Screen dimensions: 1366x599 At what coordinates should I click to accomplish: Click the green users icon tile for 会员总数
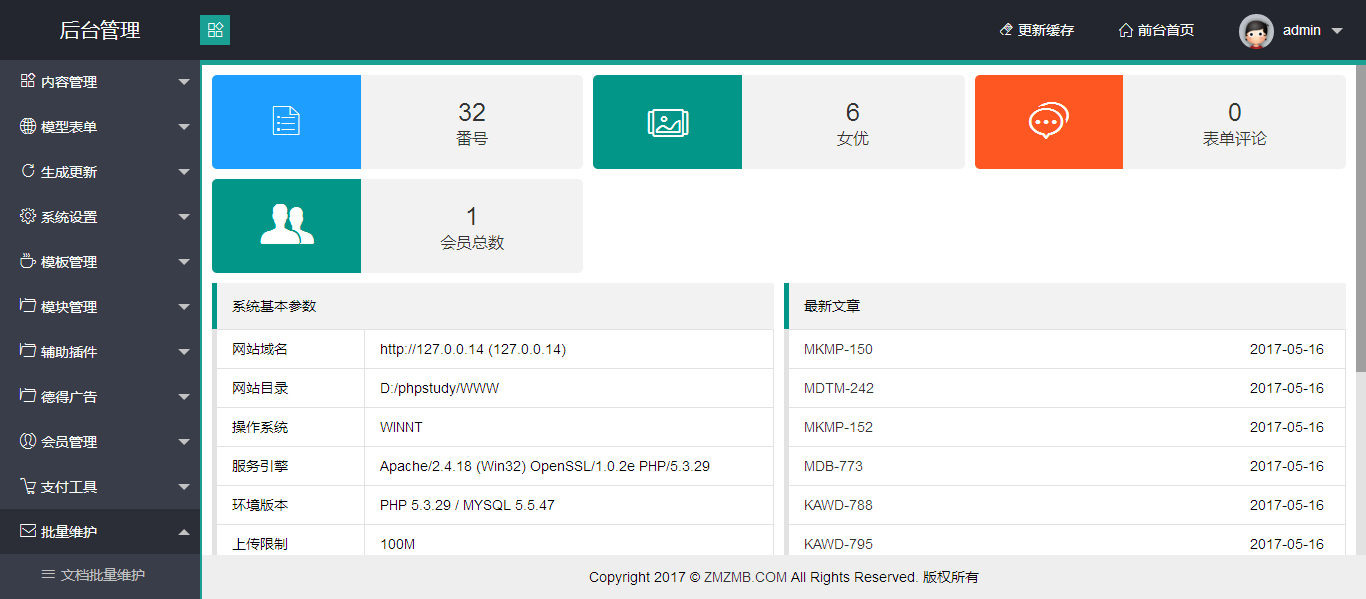coord(286,226)
